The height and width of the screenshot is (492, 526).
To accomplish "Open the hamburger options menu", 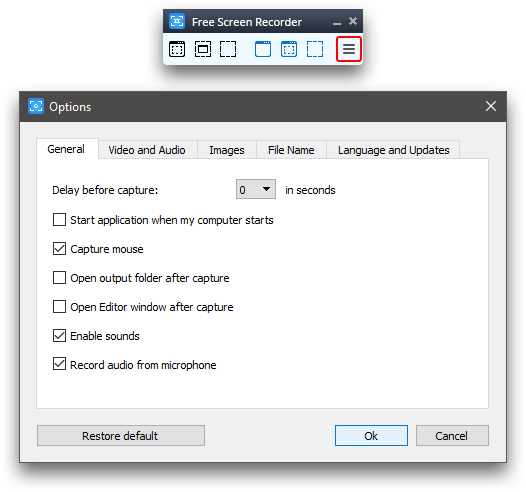I will [x=349, y=49].
